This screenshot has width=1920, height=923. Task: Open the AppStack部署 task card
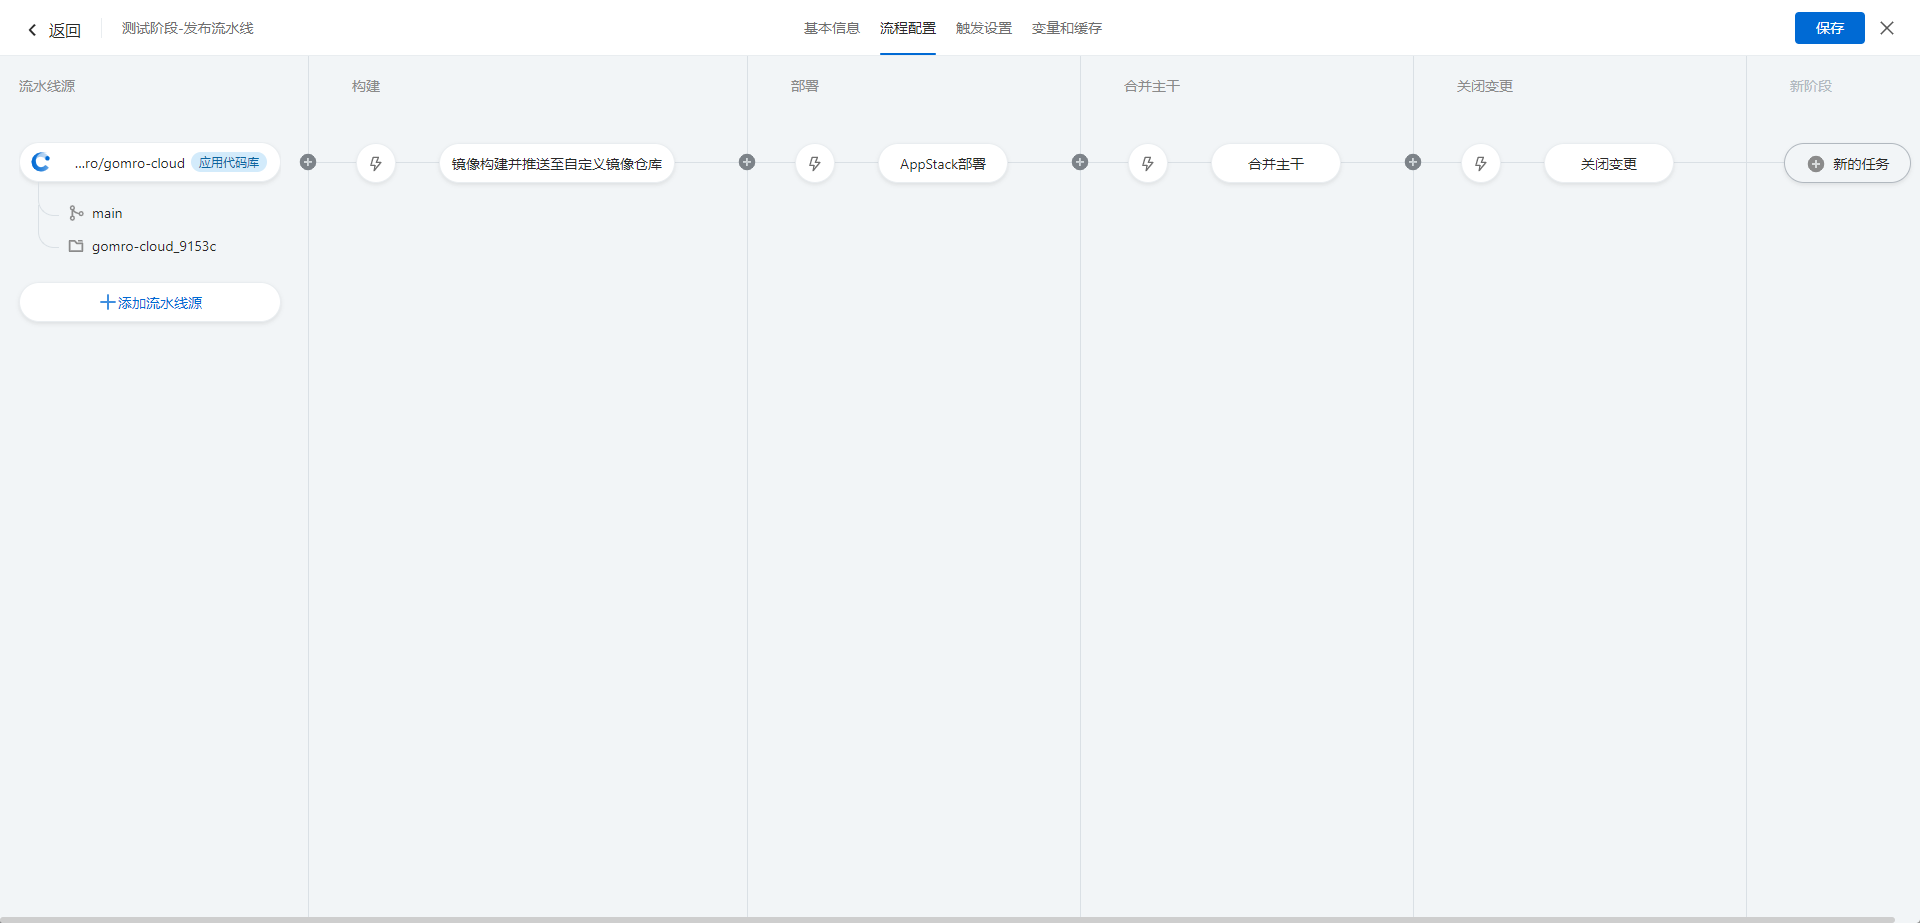click(x=942, y=163)
